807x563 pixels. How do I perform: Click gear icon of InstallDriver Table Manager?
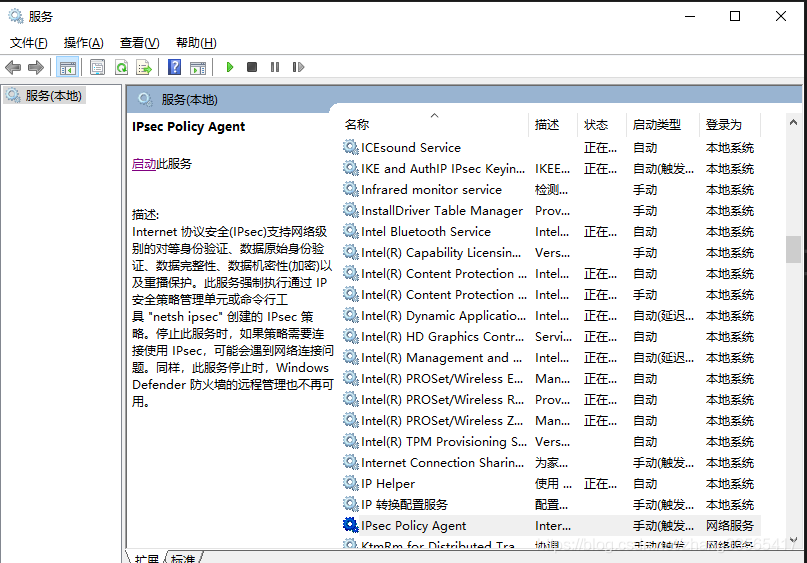point(350,210)
